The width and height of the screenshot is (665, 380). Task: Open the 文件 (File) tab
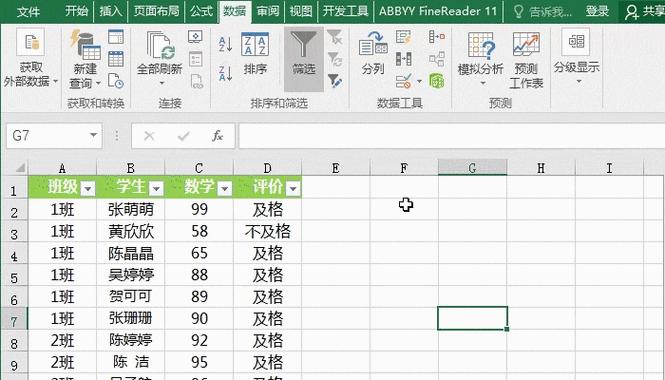coord(28,11)
